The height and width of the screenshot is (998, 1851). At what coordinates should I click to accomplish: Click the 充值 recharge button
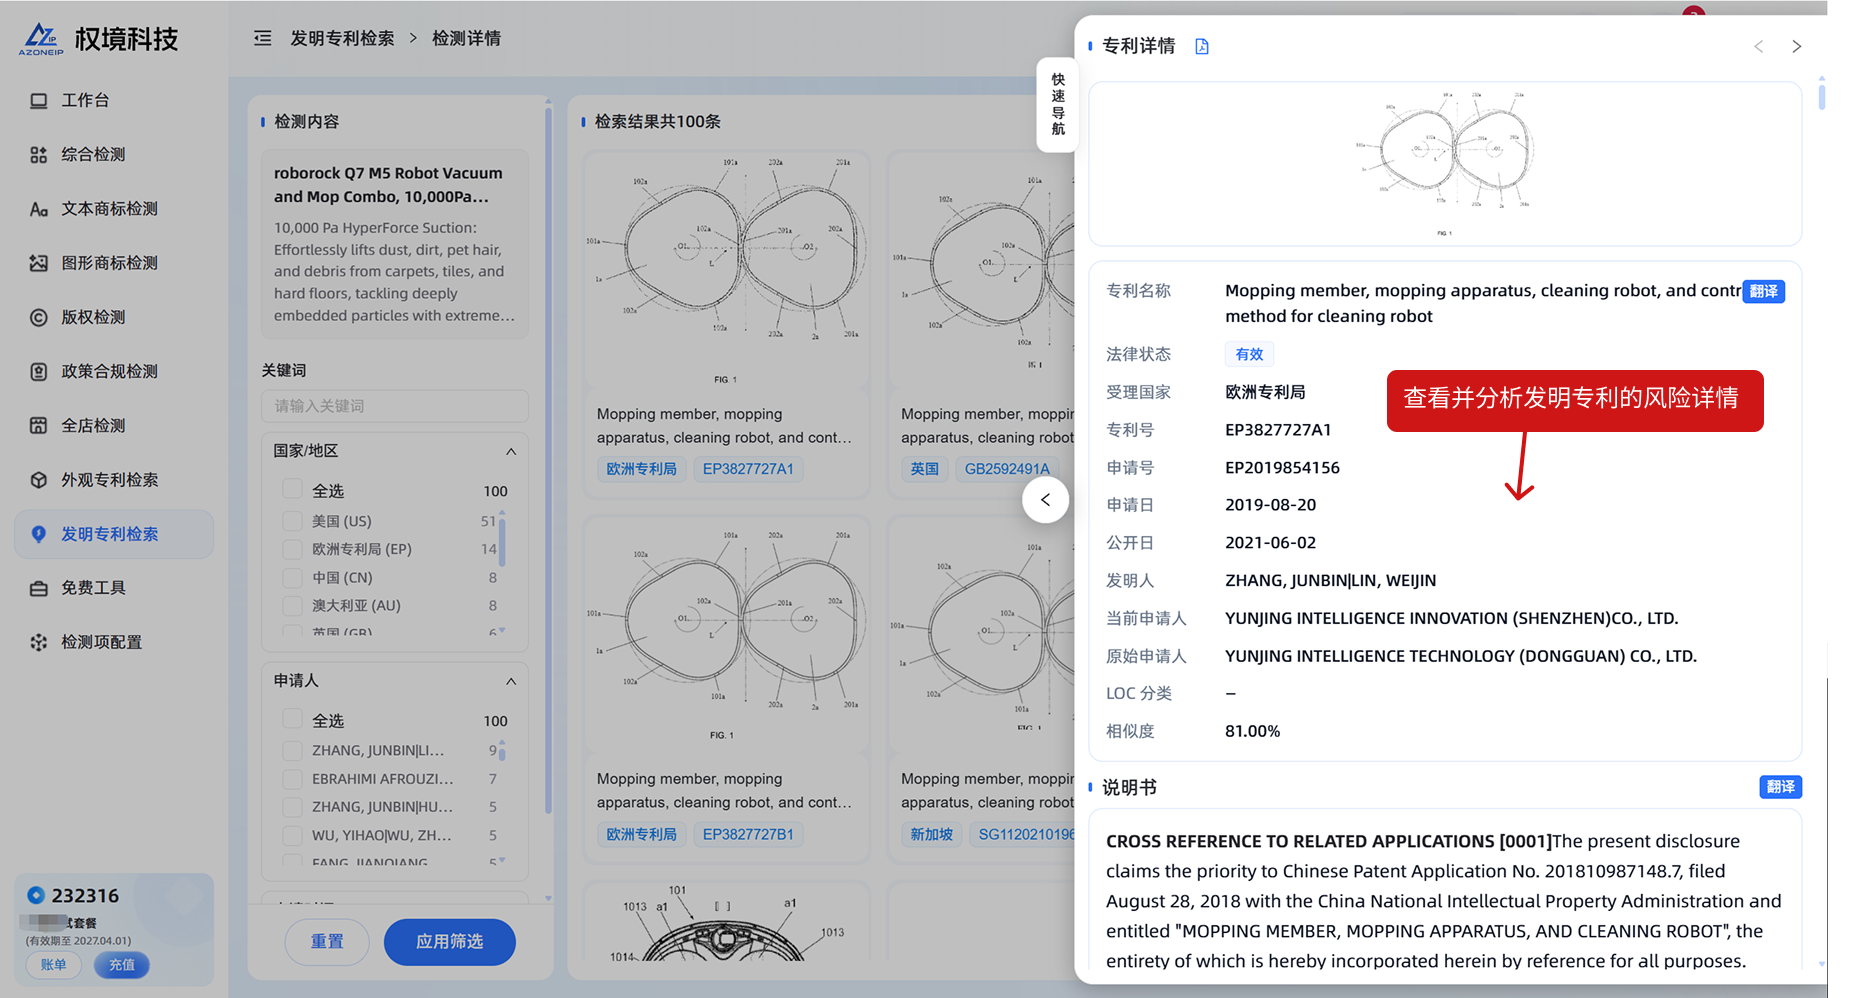[122, 965]
